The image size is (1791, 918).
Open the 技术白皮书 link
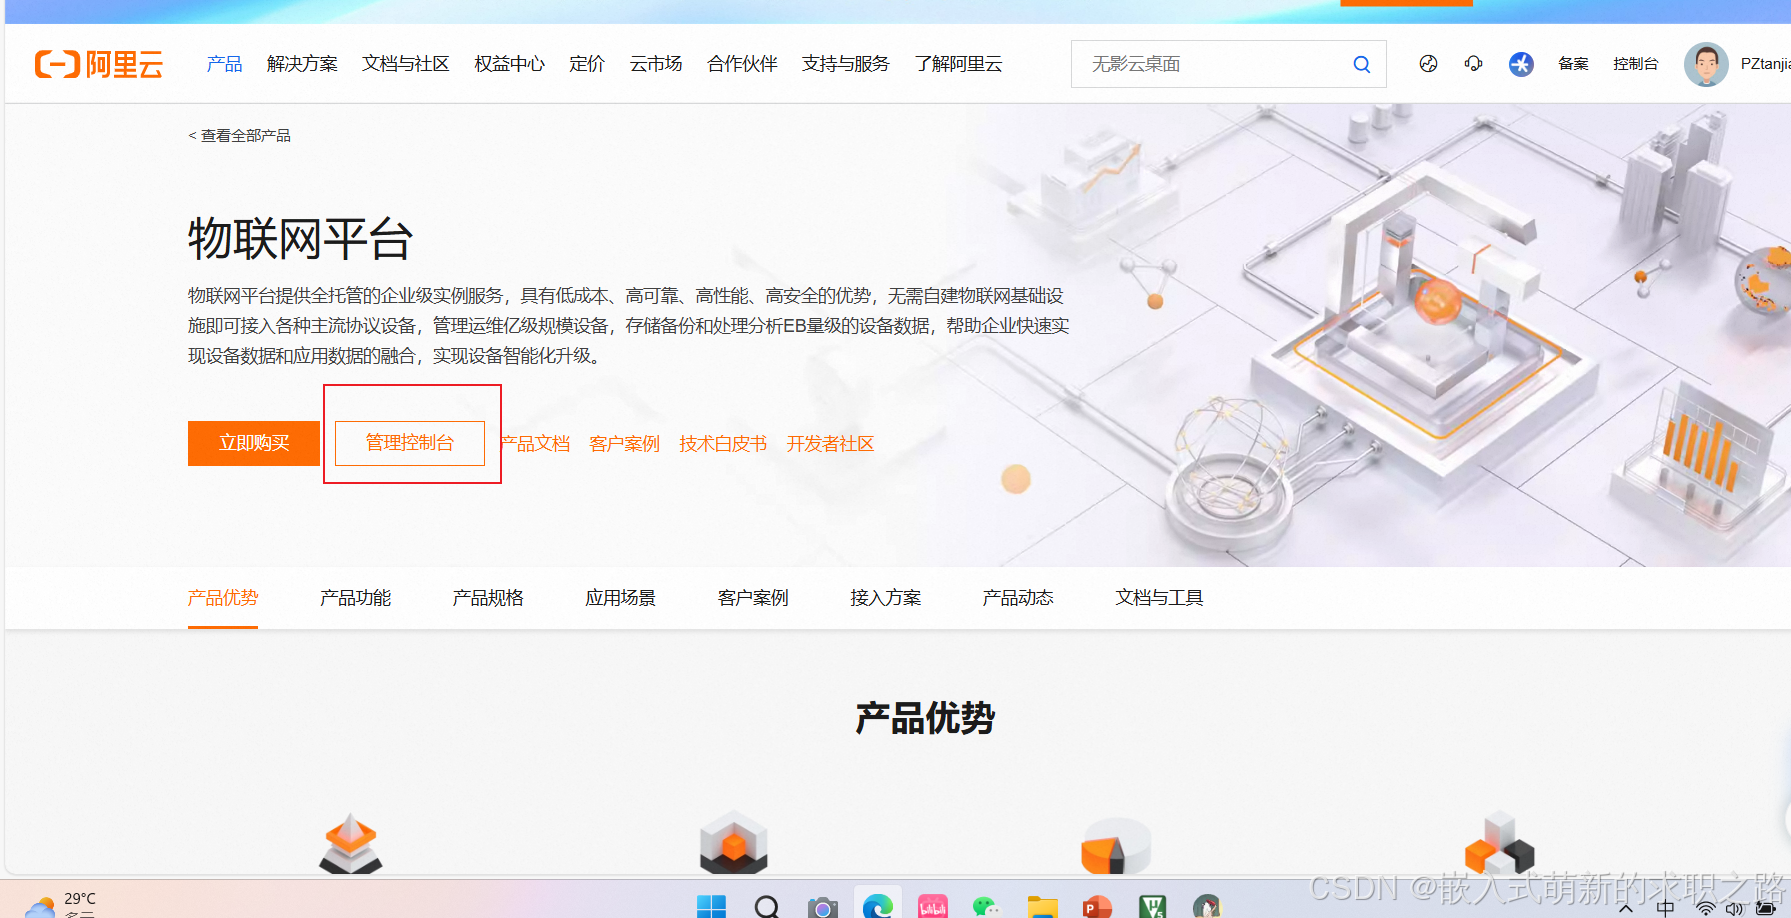[723, 444]
